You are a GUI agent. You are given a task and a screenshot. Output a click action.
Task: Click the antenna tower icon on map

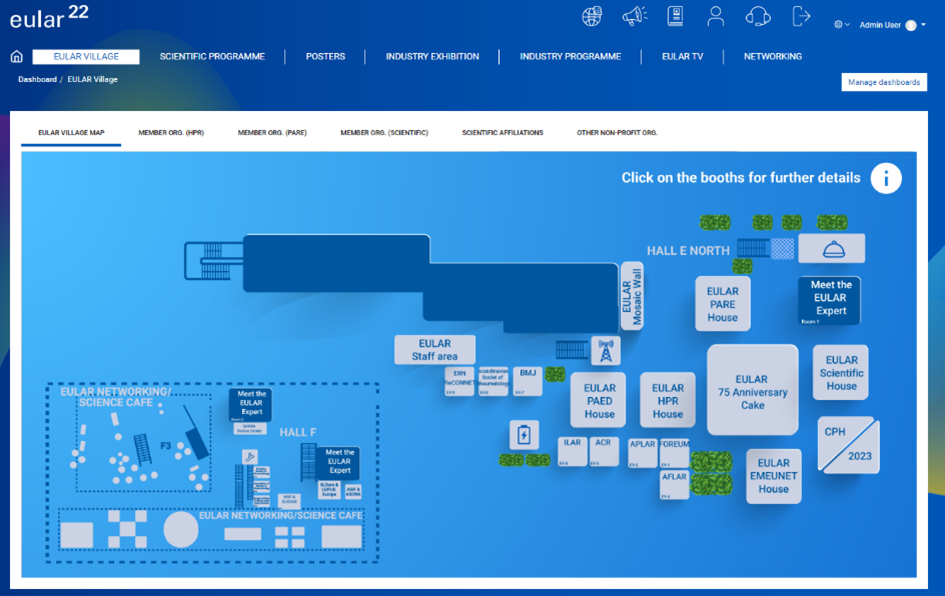coord(604,351)
